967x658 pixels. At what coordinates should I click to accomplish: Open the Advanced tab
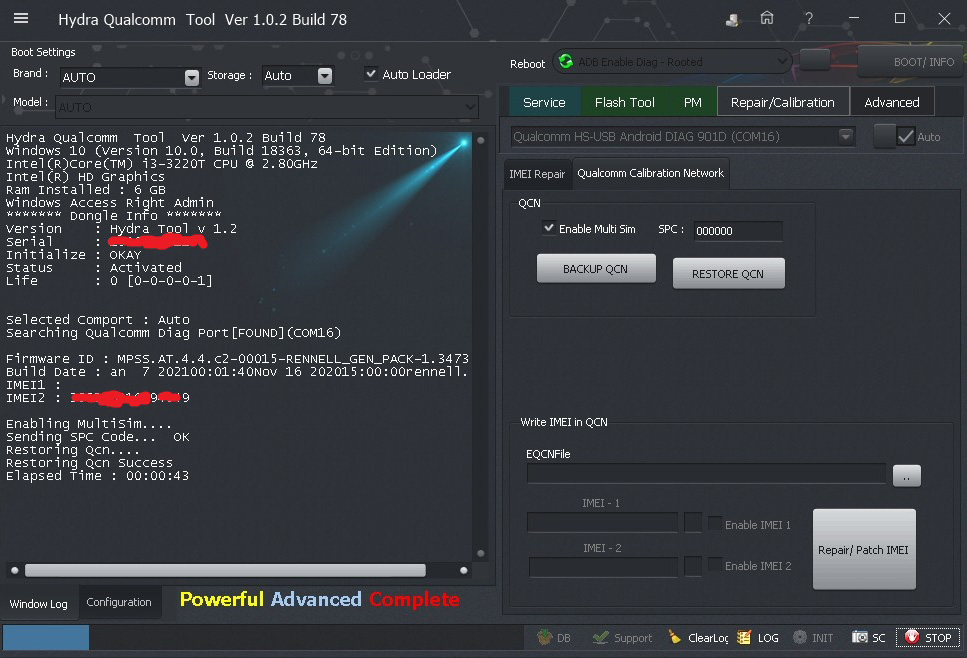(x=892, y=102)
